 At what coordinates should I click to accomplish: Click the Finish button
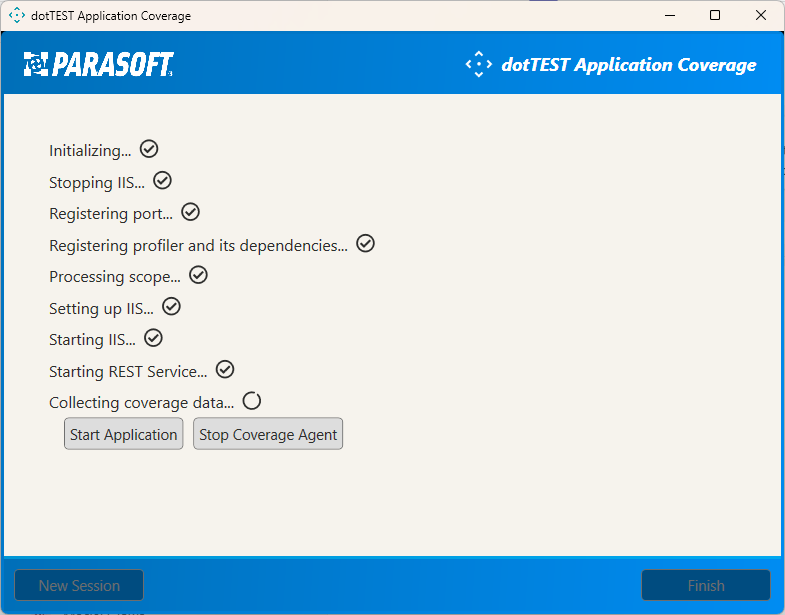pyautogui.click(x=706, y=585)
